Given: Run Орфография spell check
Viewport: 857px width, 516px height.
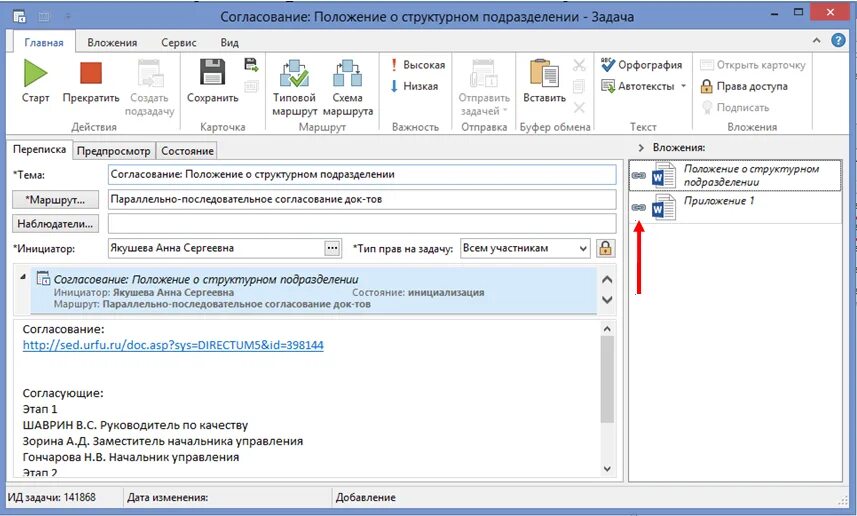Looking at the screenshot, I should pyautogui.click(x=642, y=64).
